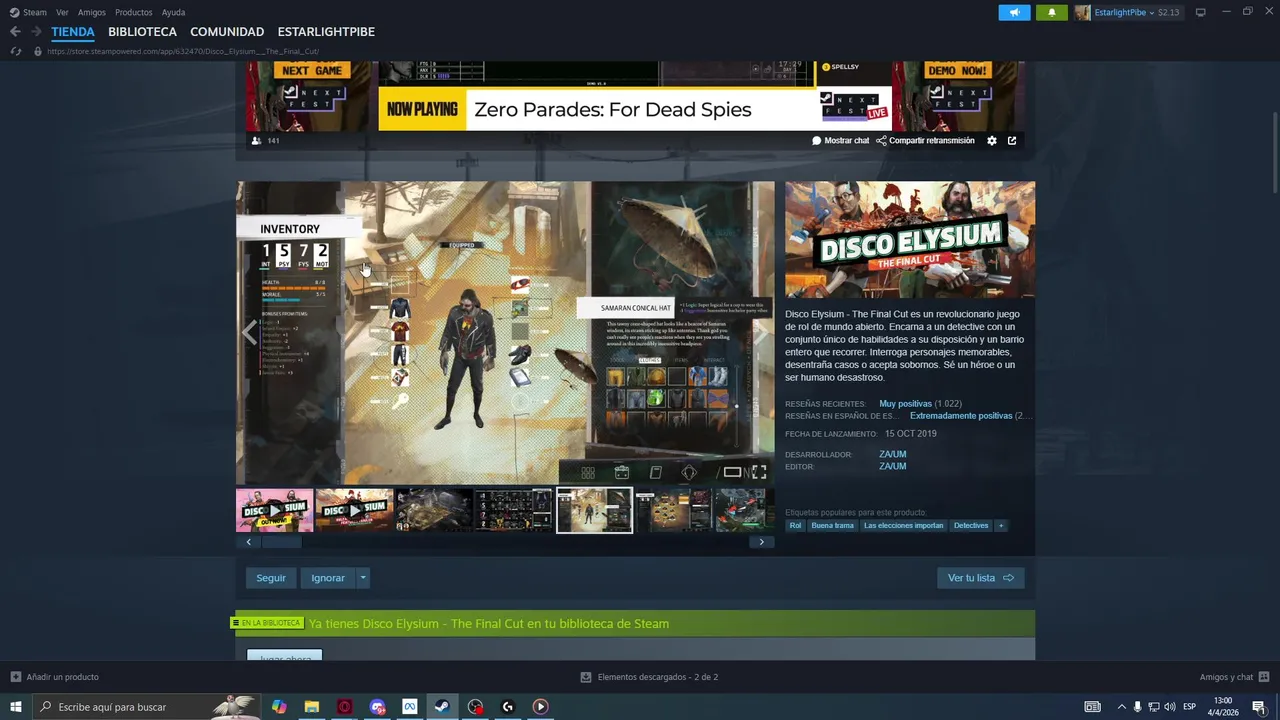Open the Windows Start menu
Screen dimensions: 1280x720
tap(16, 707)
